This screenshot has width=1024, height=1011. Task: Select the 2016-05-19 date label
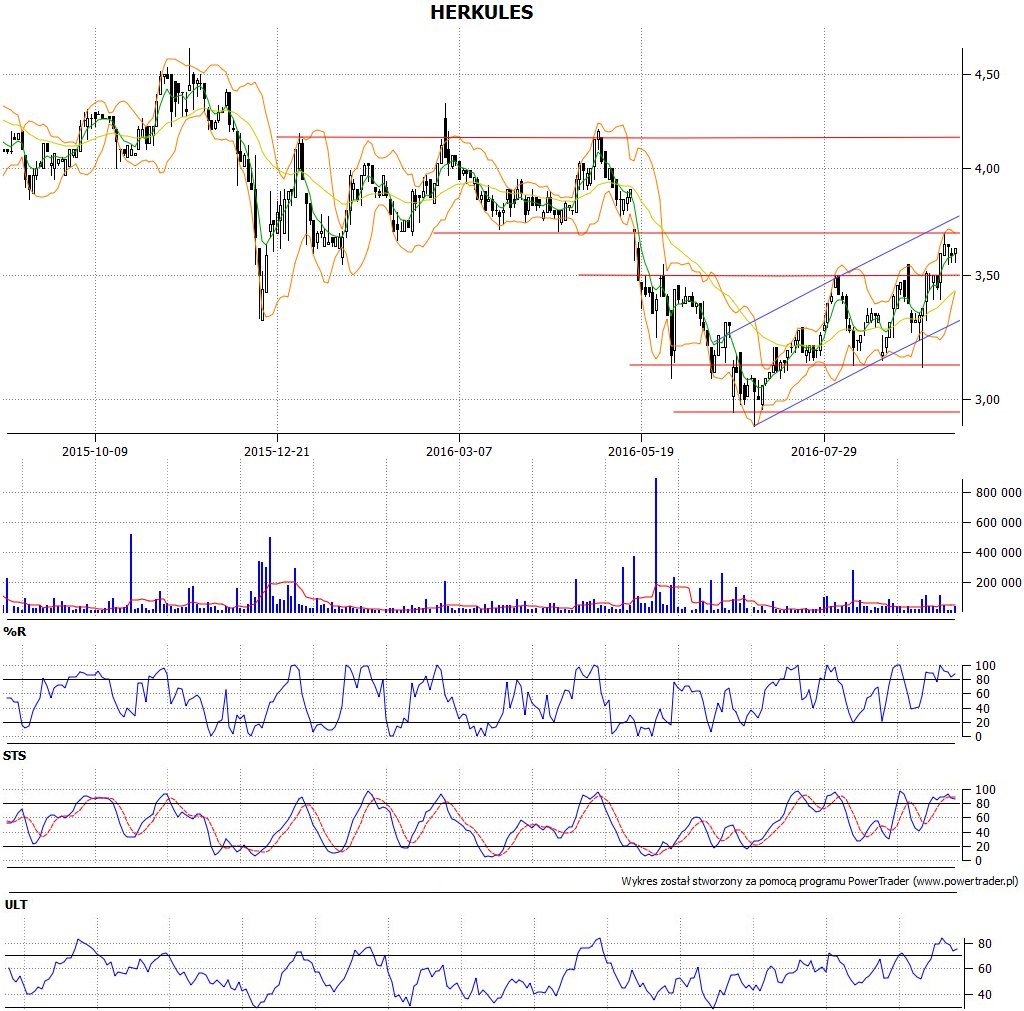click(x=641, y=451)
